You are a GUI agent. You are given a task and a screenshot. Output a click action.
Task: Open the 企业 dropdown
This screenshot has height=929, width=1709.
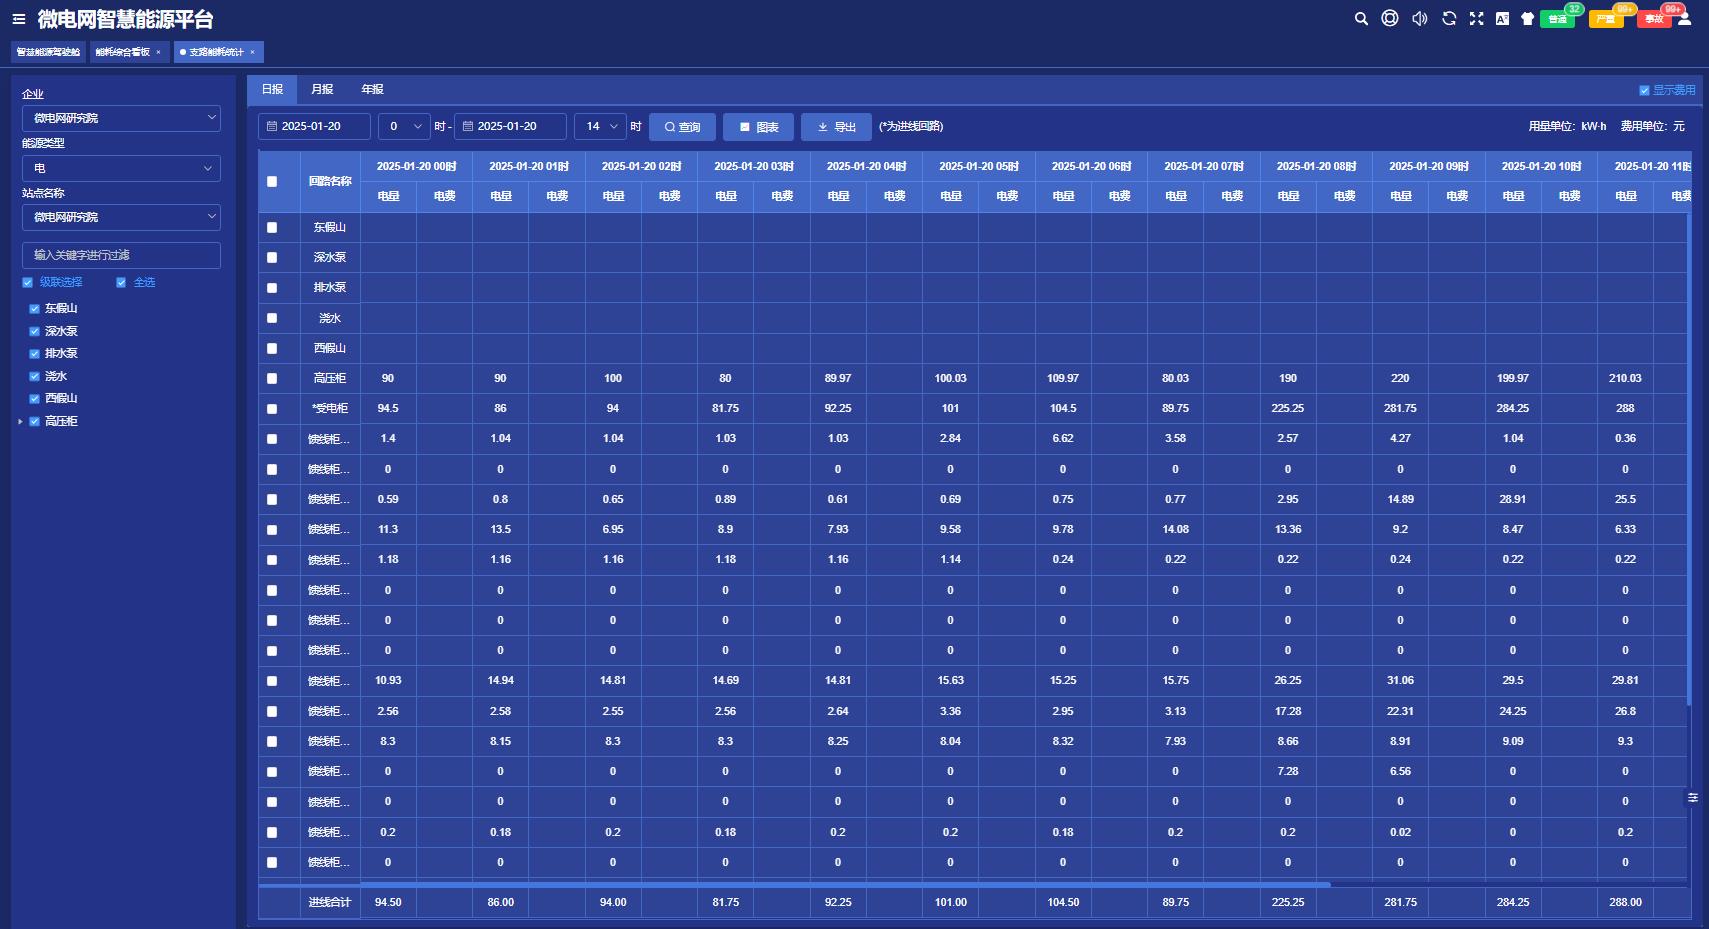pyautogui.click(x=121, y=118)
